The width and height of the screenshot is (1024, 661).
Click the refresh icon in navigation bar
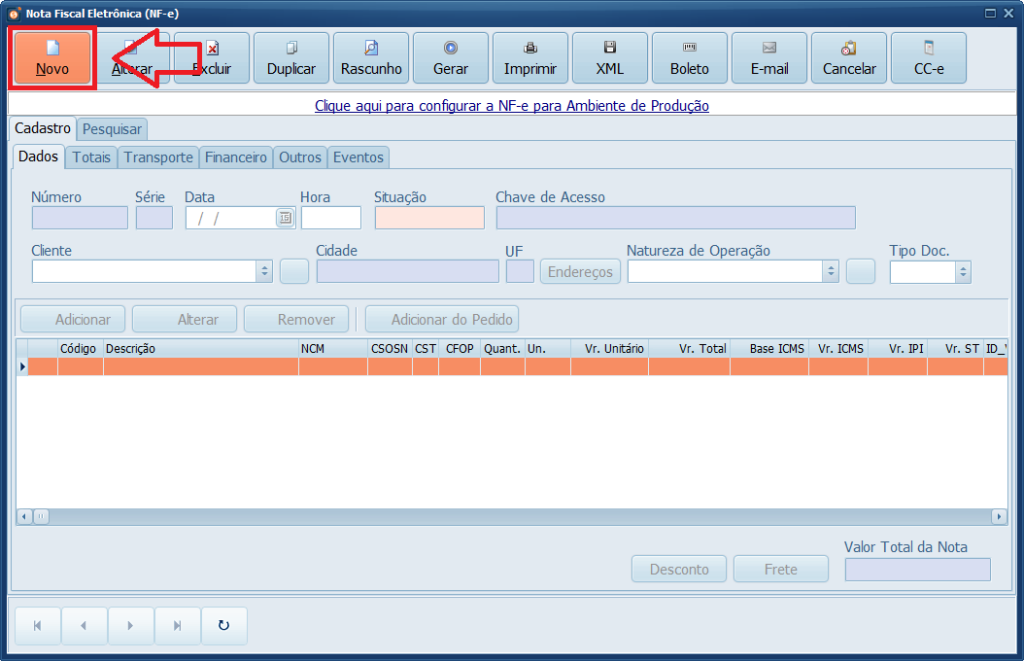tap(224, 626)
